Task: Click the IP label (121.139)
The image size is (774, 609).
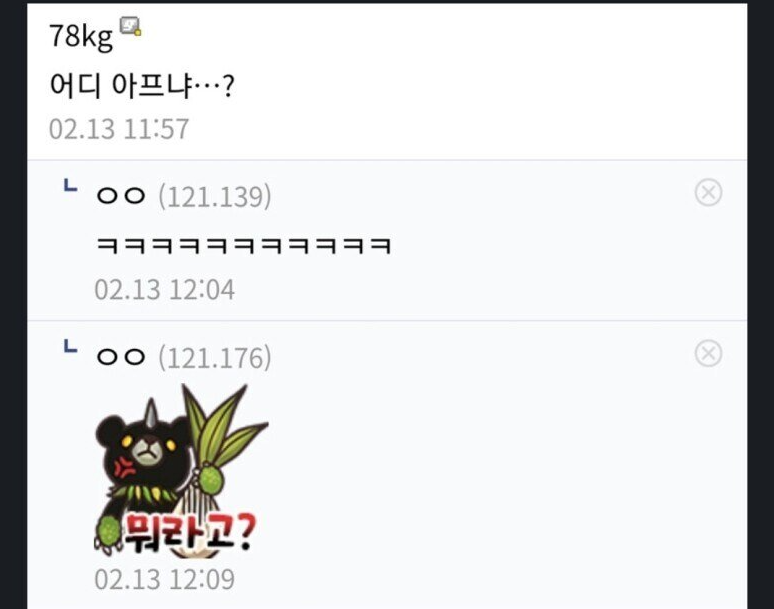Action: 215,196
